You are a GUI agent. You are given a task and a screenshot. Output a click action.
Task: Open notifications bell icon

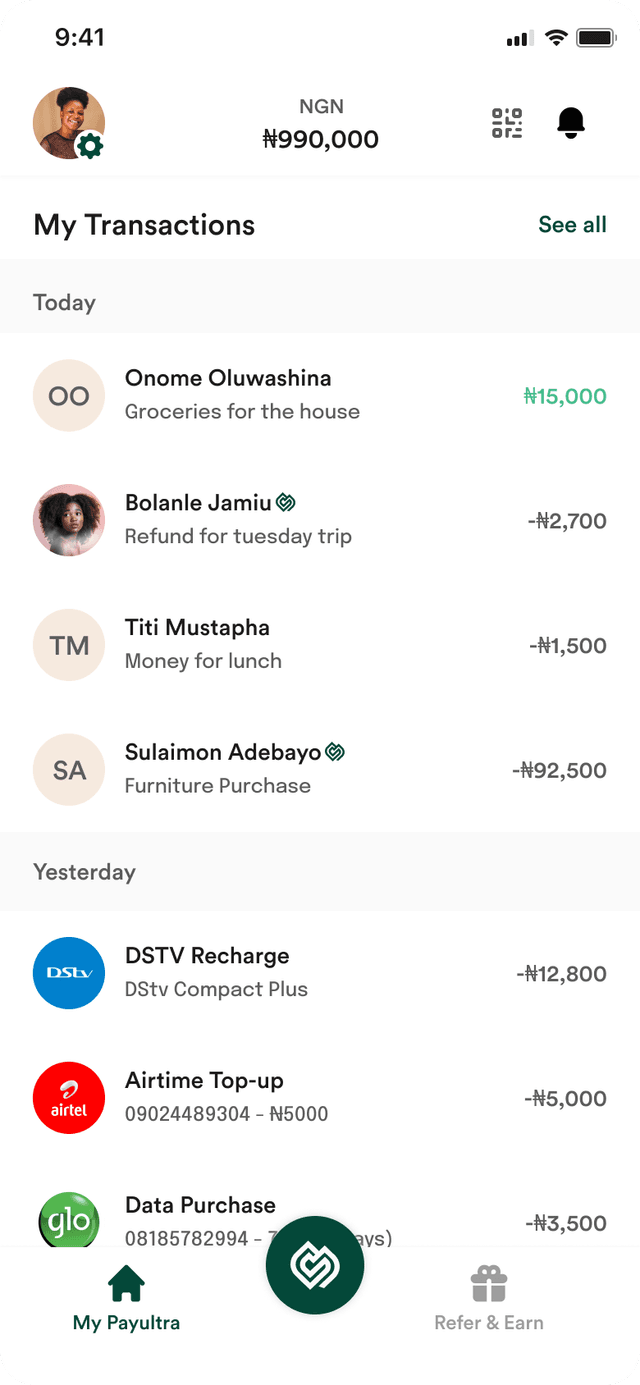coord(571,123)
